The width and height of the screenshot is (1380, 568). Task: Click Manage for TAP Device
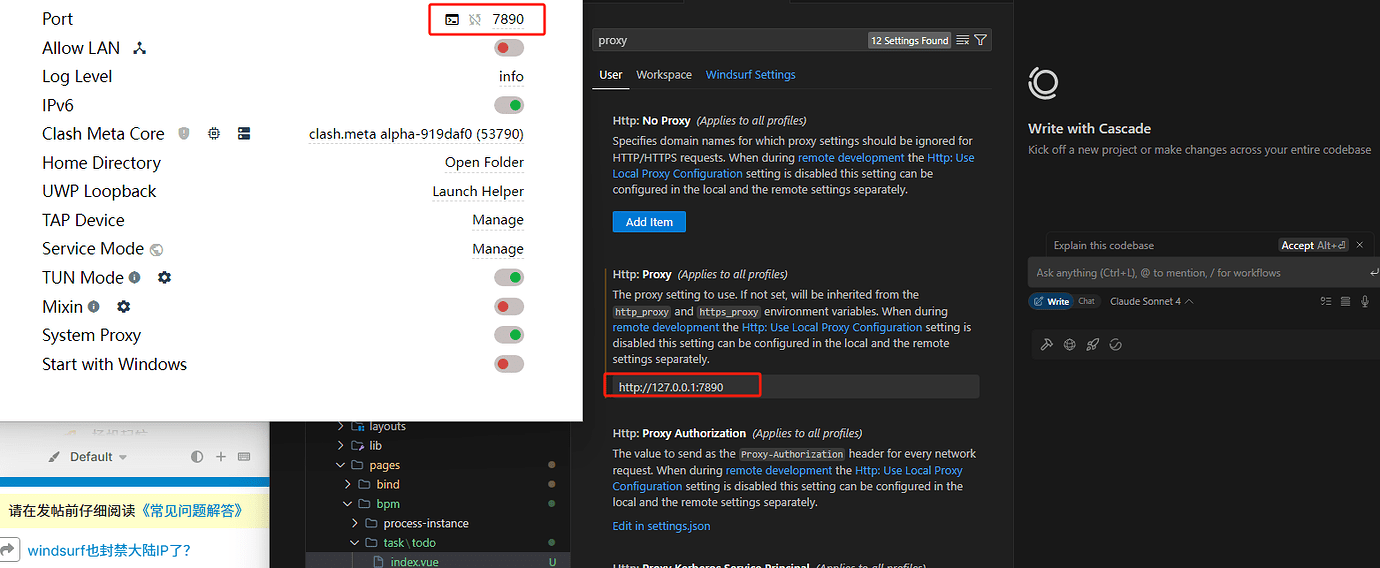tap(498, 220)
